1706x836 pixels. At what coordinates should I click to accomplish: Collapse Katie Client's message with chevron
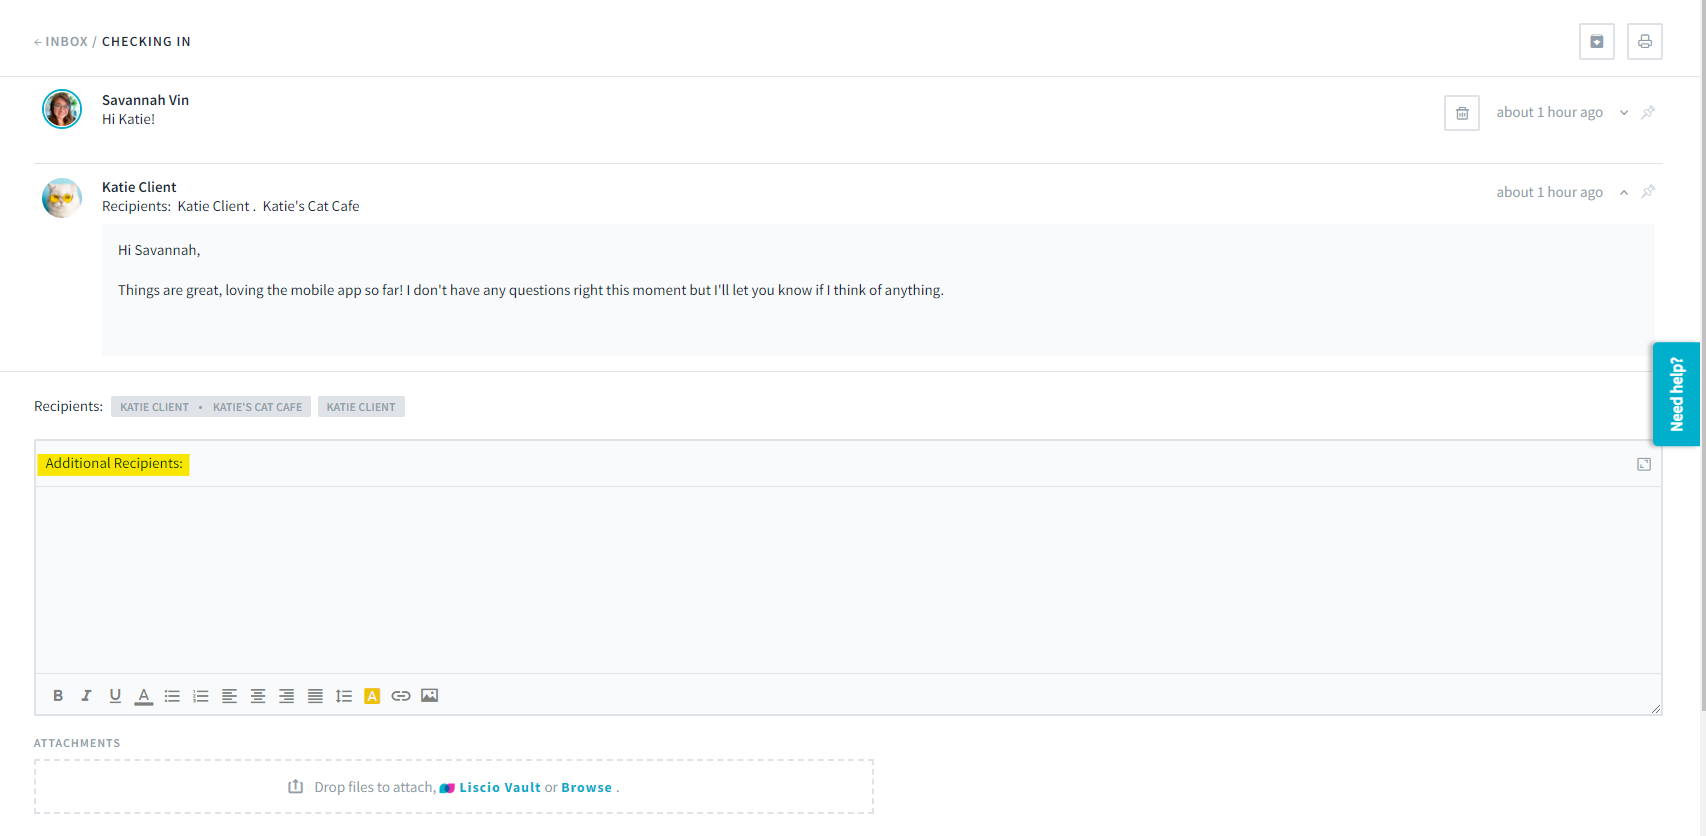tap(1624, 192)
